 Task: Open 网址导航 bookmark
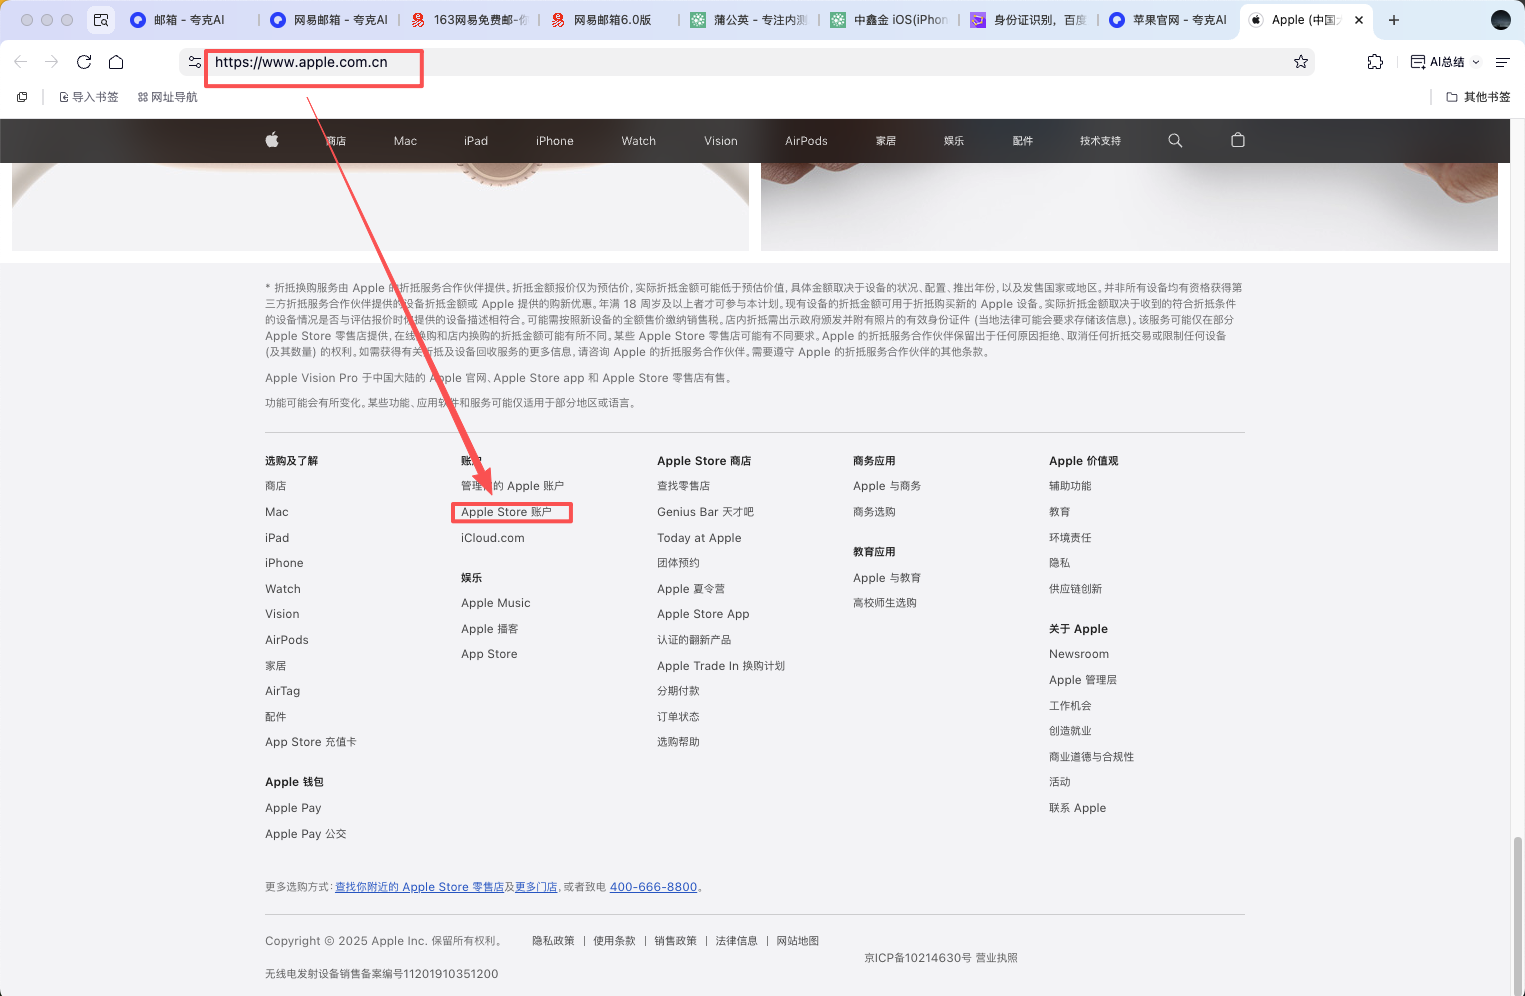168,97
